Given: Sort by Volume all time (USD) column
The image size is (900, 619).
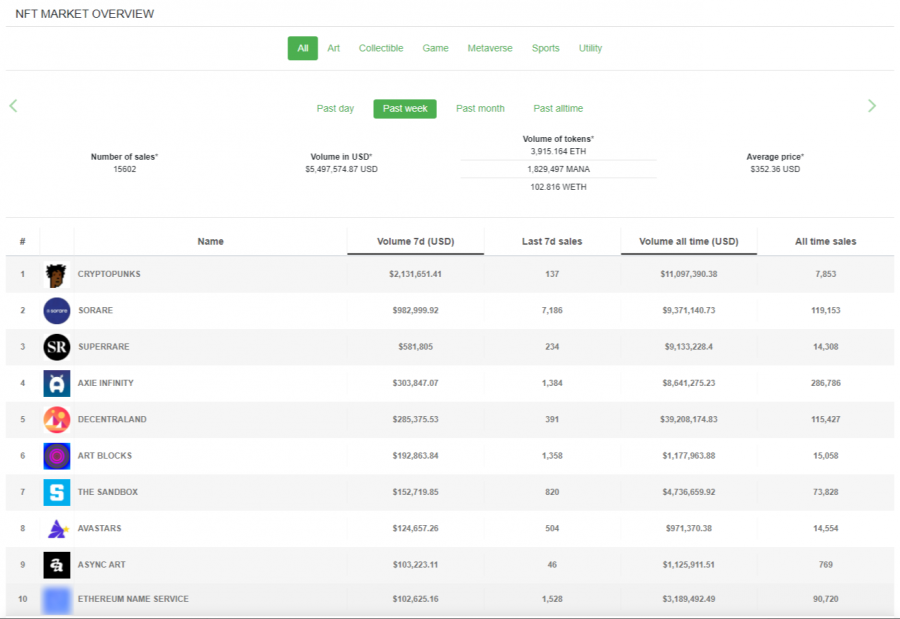Looking at the screenshot, I should 689,242.
